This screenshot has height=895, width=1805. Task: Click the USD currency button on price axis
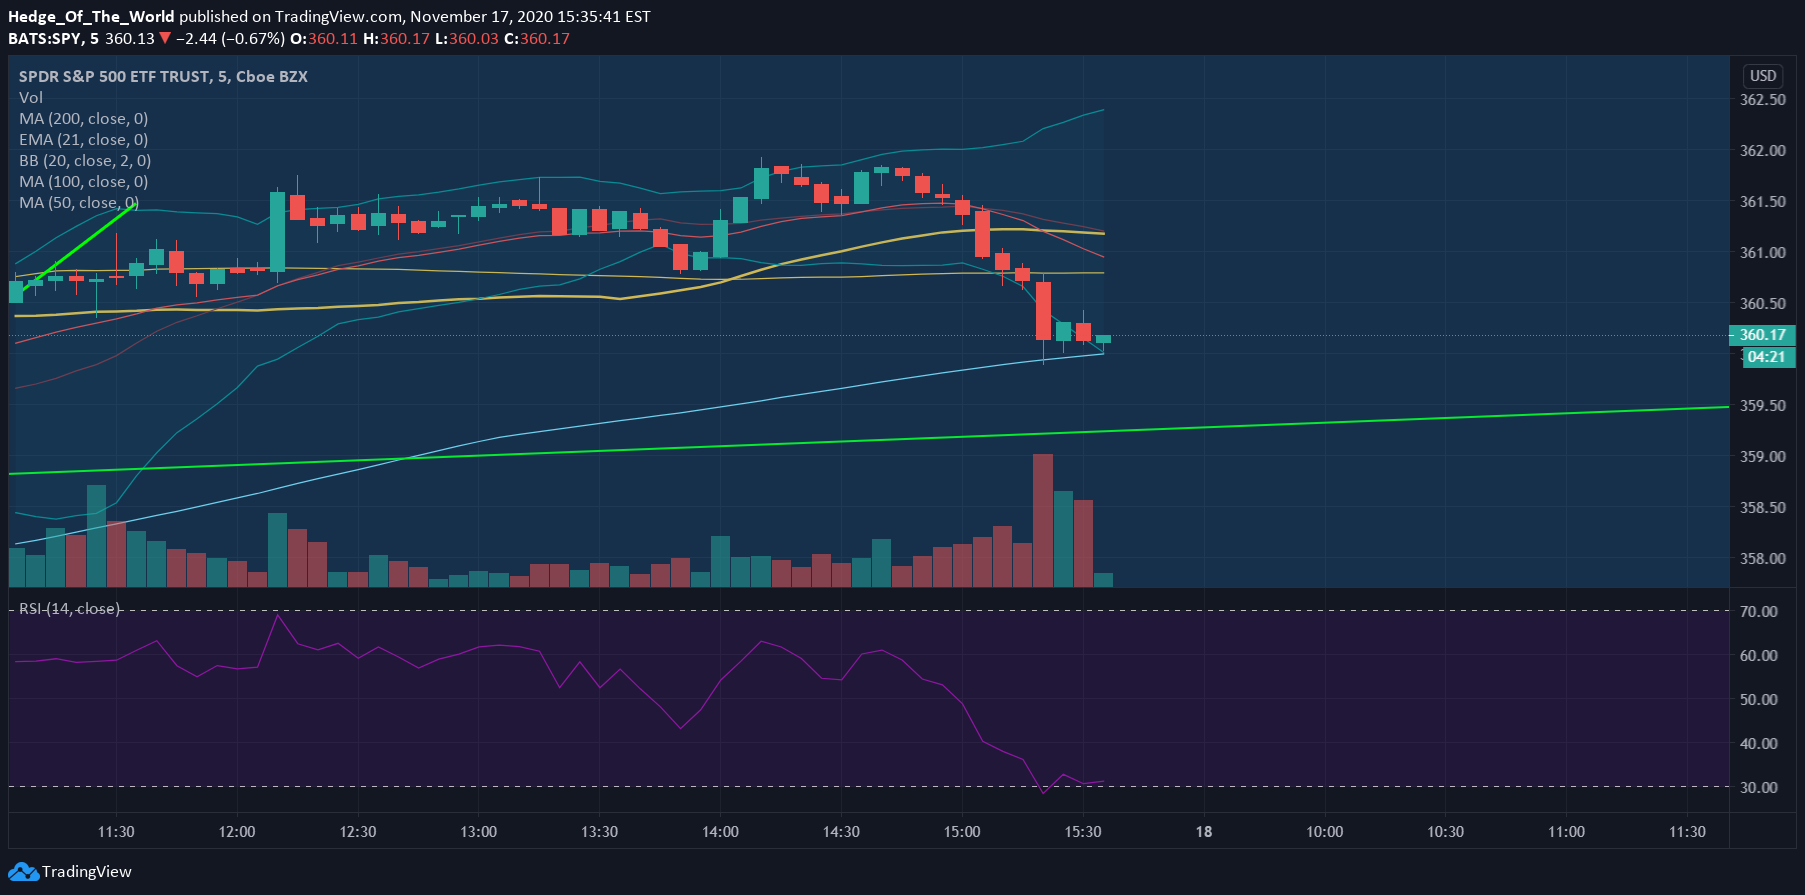[1763, 76]
